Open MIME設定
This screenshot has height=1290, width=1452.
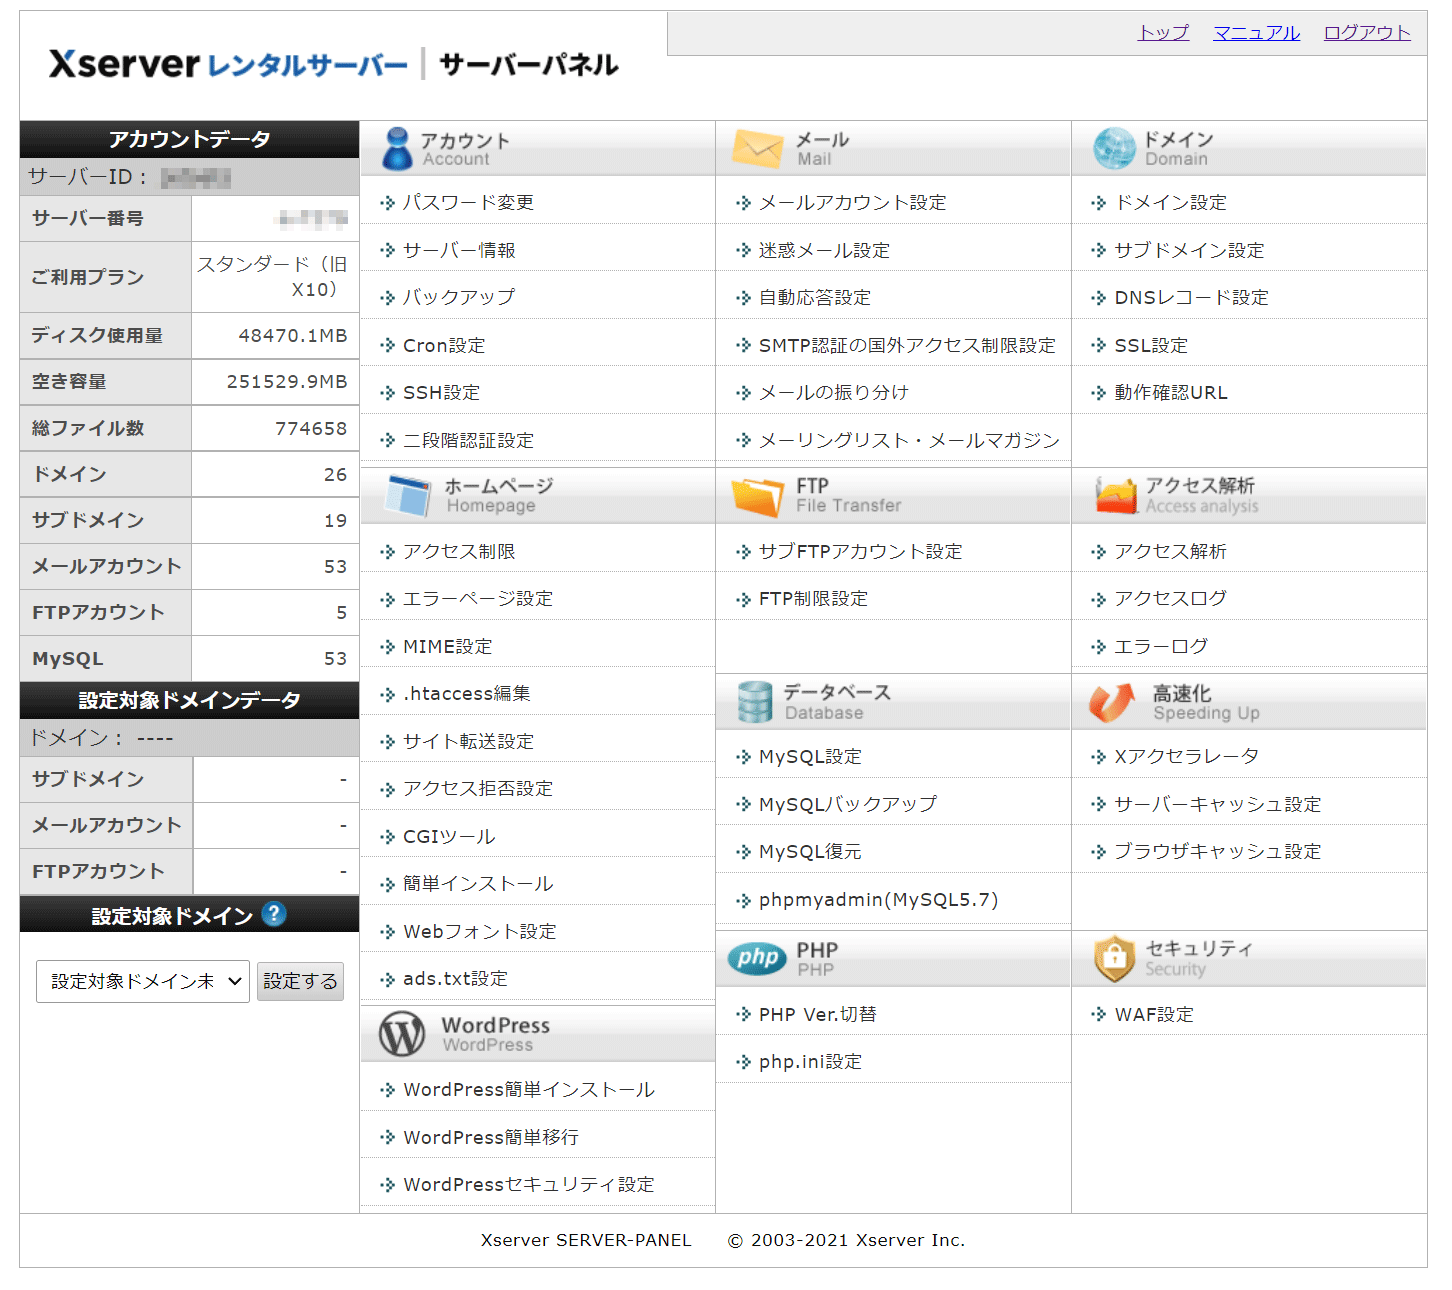pyautogui.click(x=448, y=646)
